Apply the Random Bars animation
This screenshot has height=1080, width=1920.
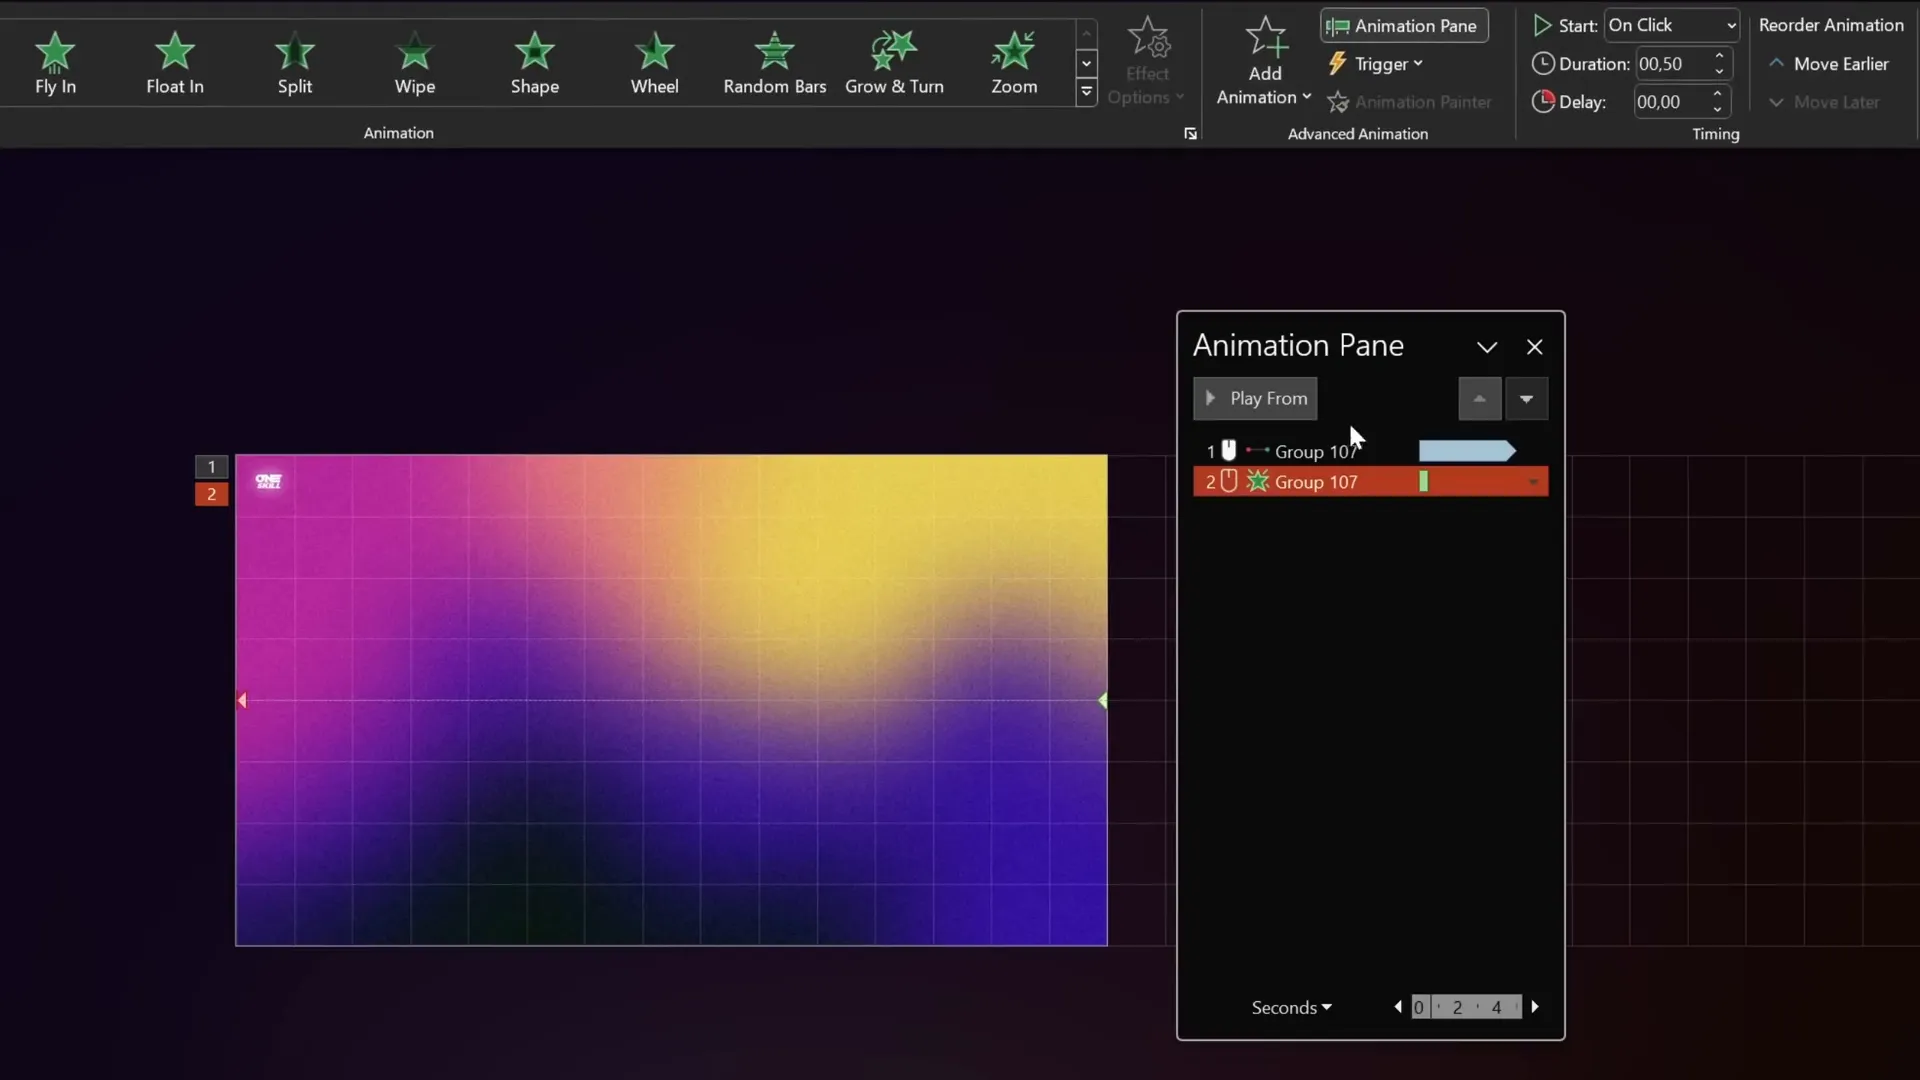point(775,63)
